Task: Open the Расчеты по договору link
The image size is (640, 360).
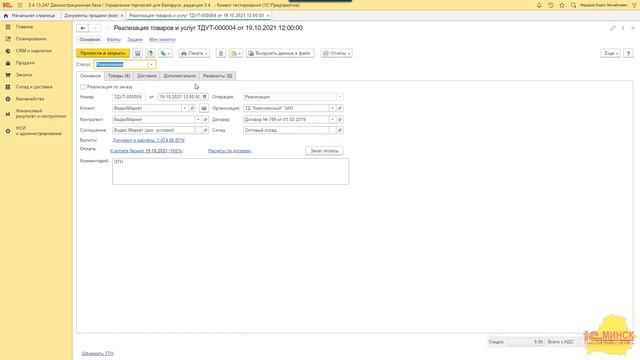Action: tap(230, 151)
